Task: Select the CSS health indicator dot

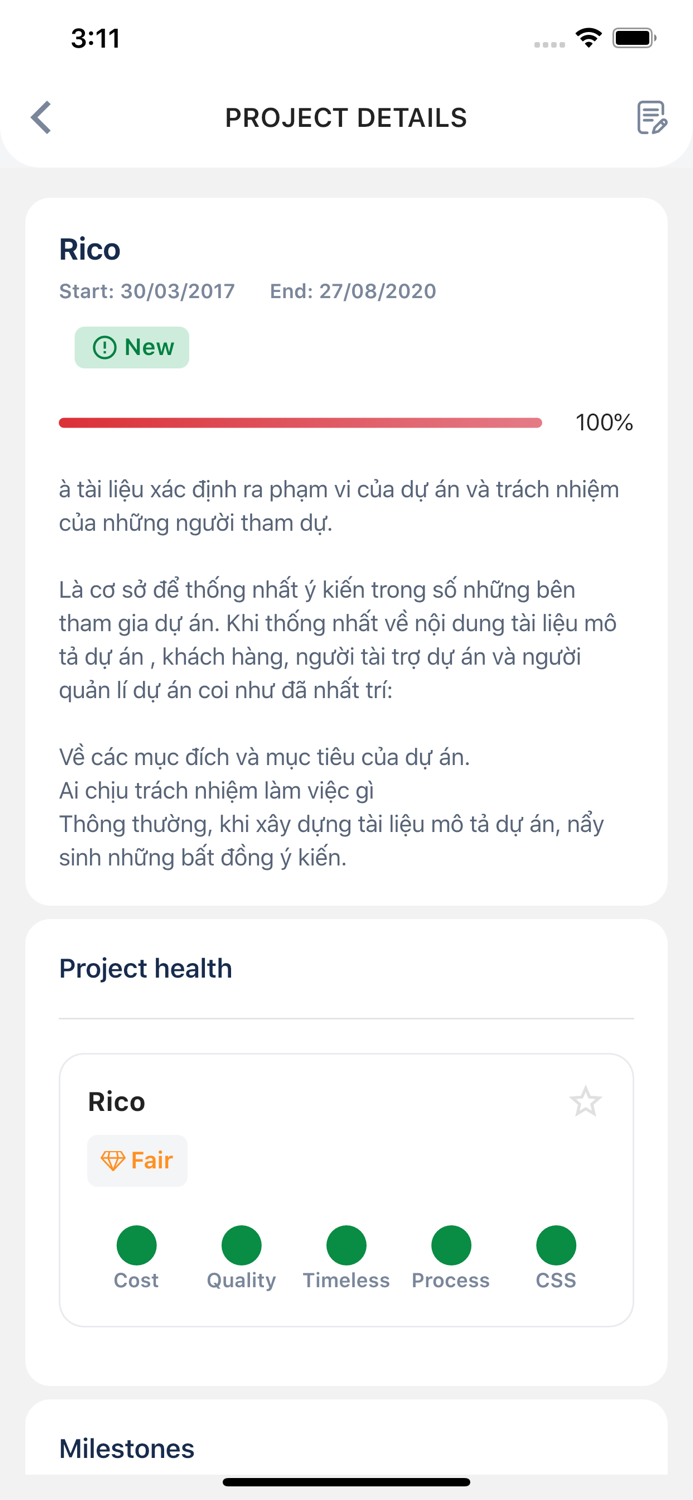Action: (556, 1245)
